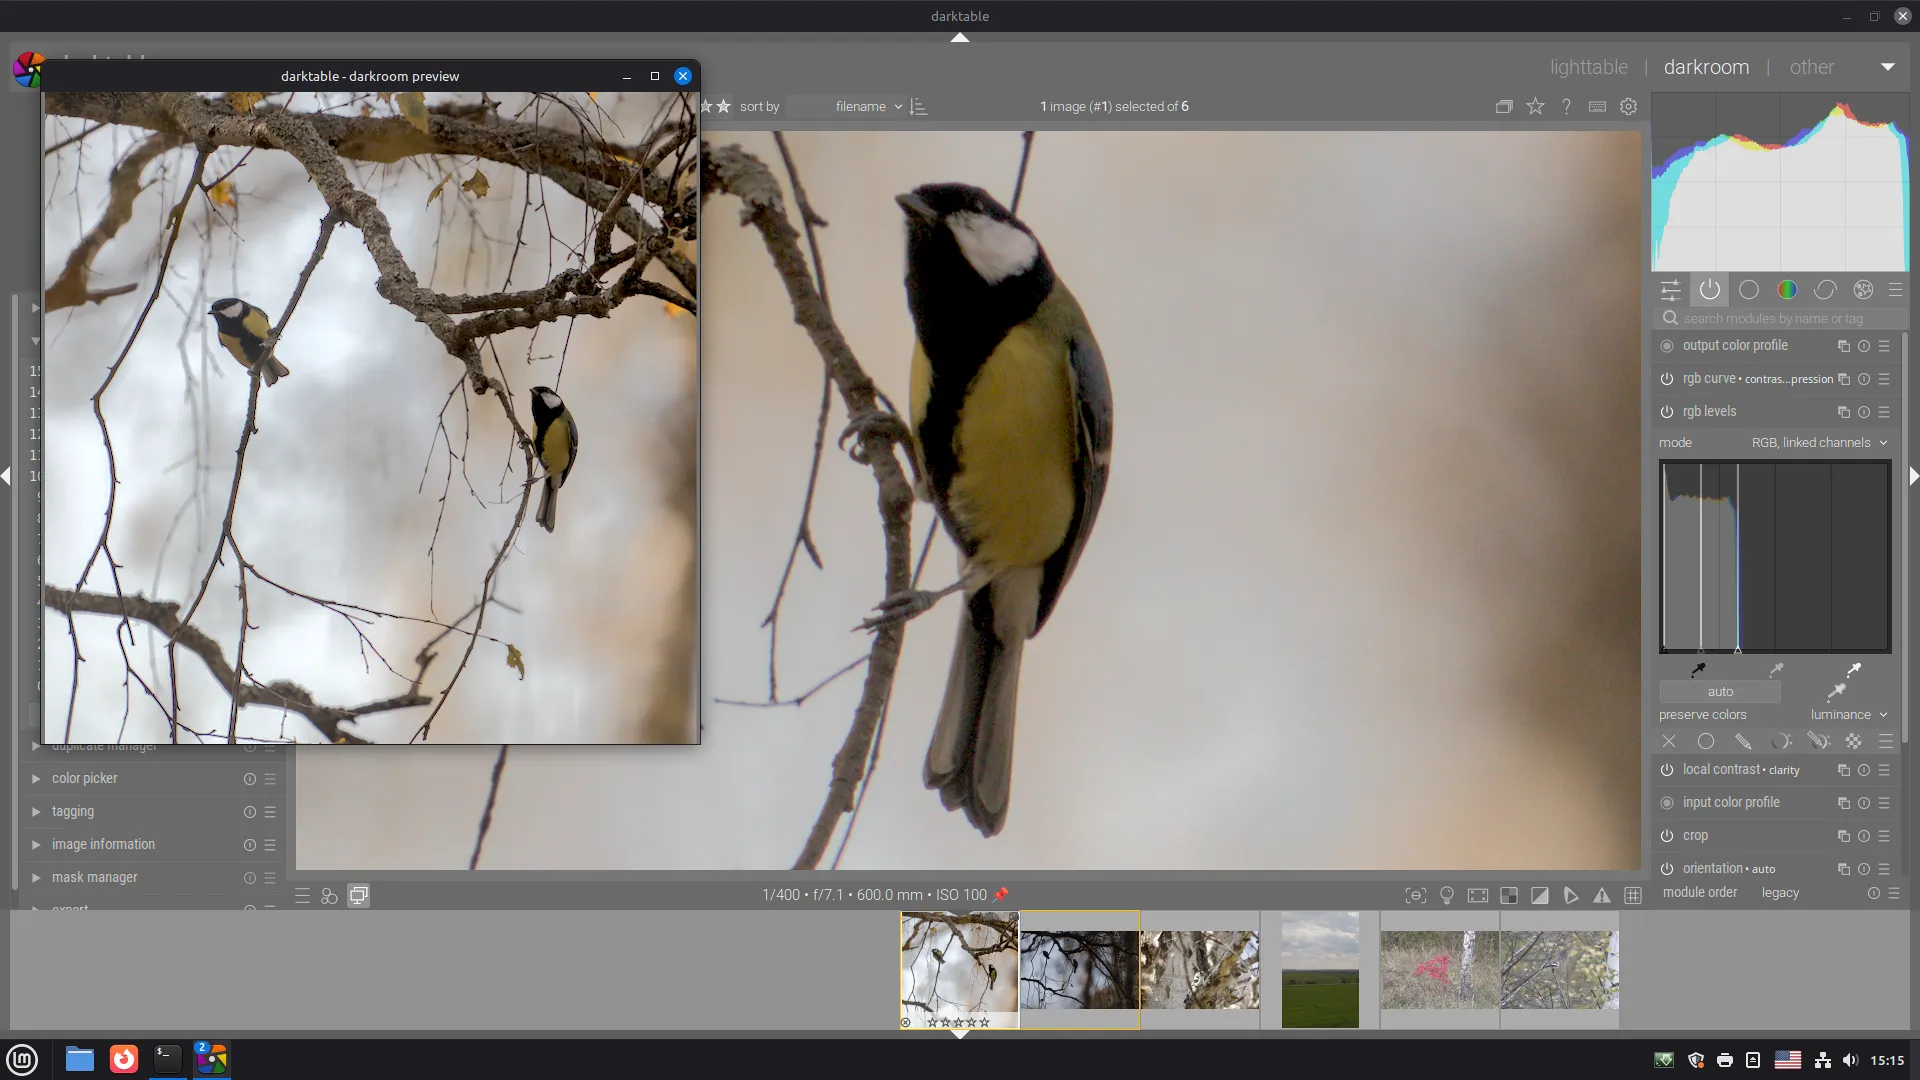Open global preferences gear icon
This screenshot has height=1080, width=1920.
(x=1629, y=106)
